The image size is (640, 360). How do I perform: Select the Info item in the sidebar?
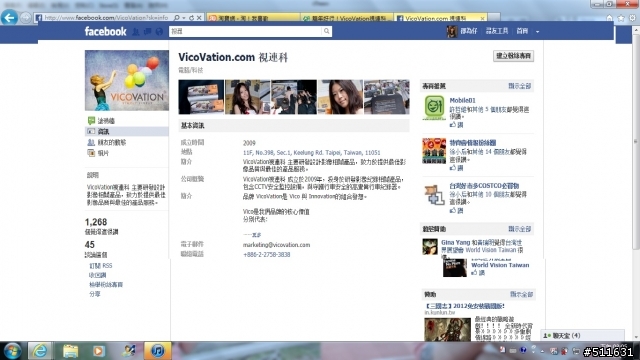point(127,131)
